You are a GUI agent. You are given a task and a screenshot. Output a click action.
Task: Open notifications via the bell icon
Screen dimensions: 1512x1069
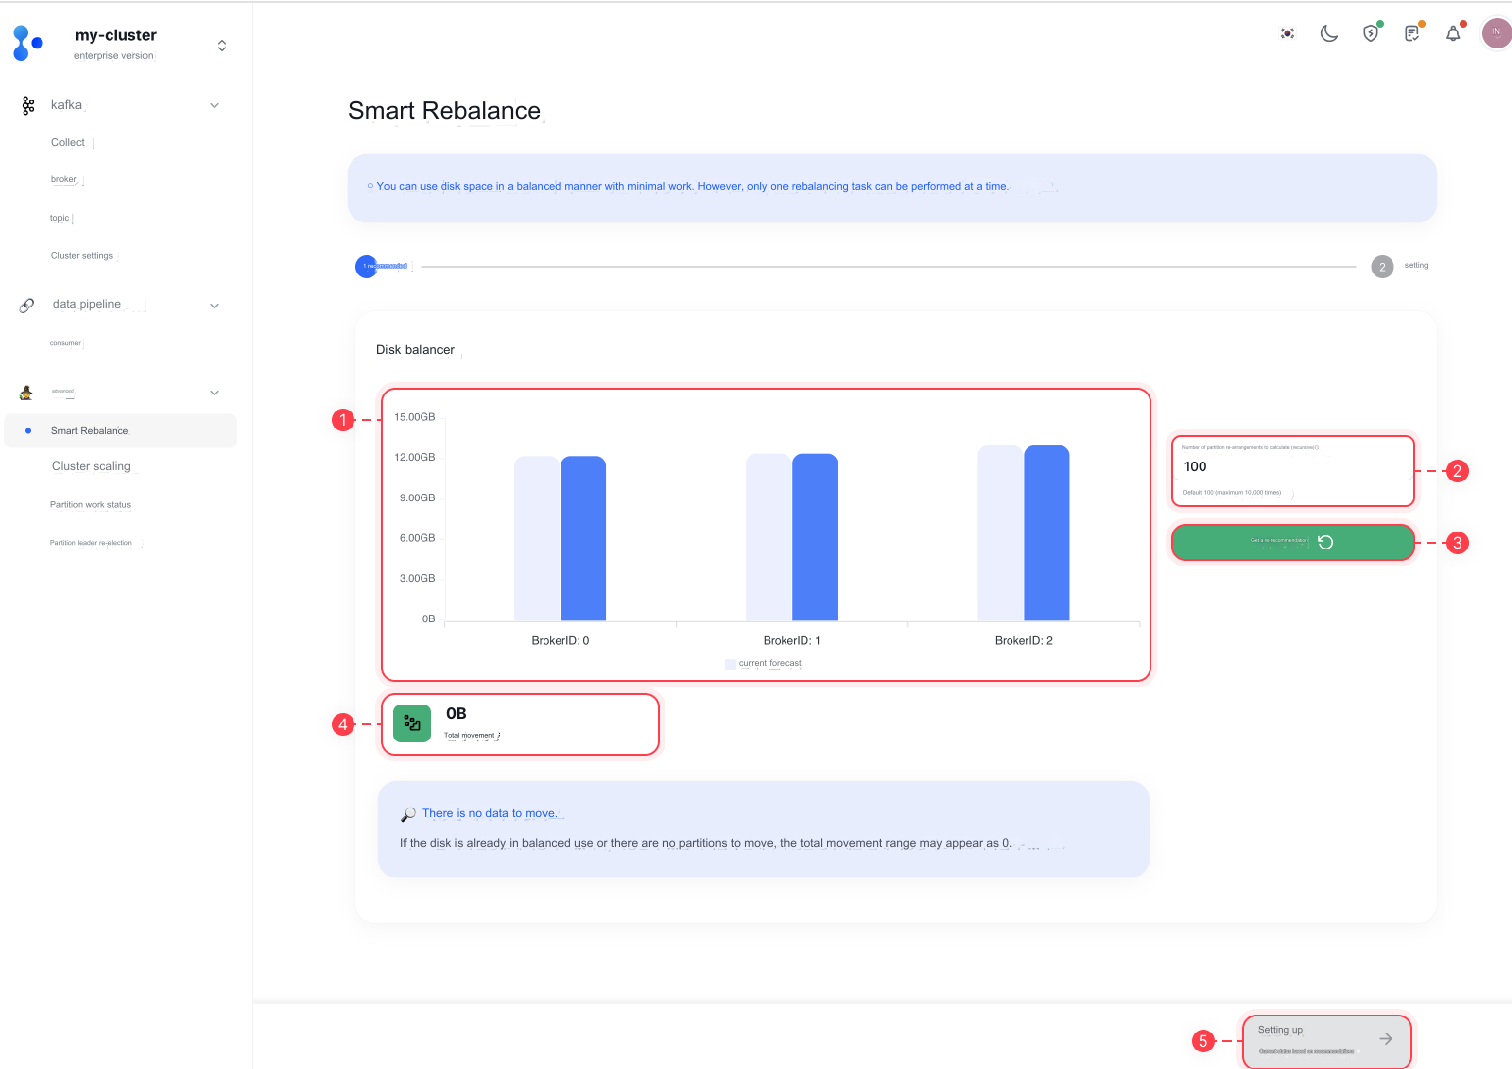coord(1453,34)
